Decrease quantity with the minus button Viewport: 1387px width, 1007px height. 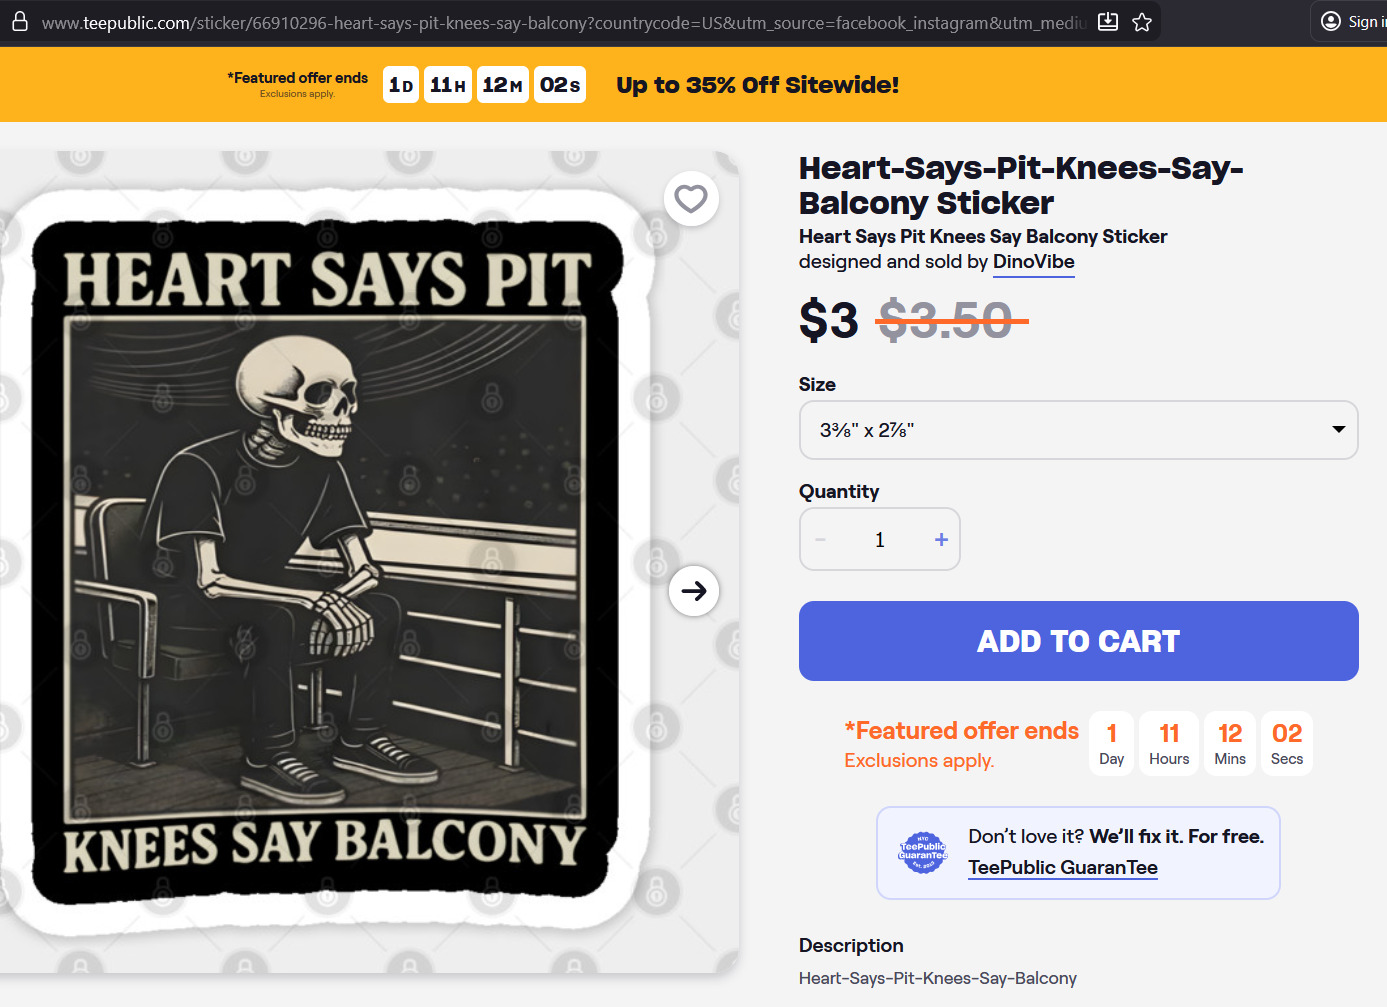pyautogui.click(x=821, y=540)
